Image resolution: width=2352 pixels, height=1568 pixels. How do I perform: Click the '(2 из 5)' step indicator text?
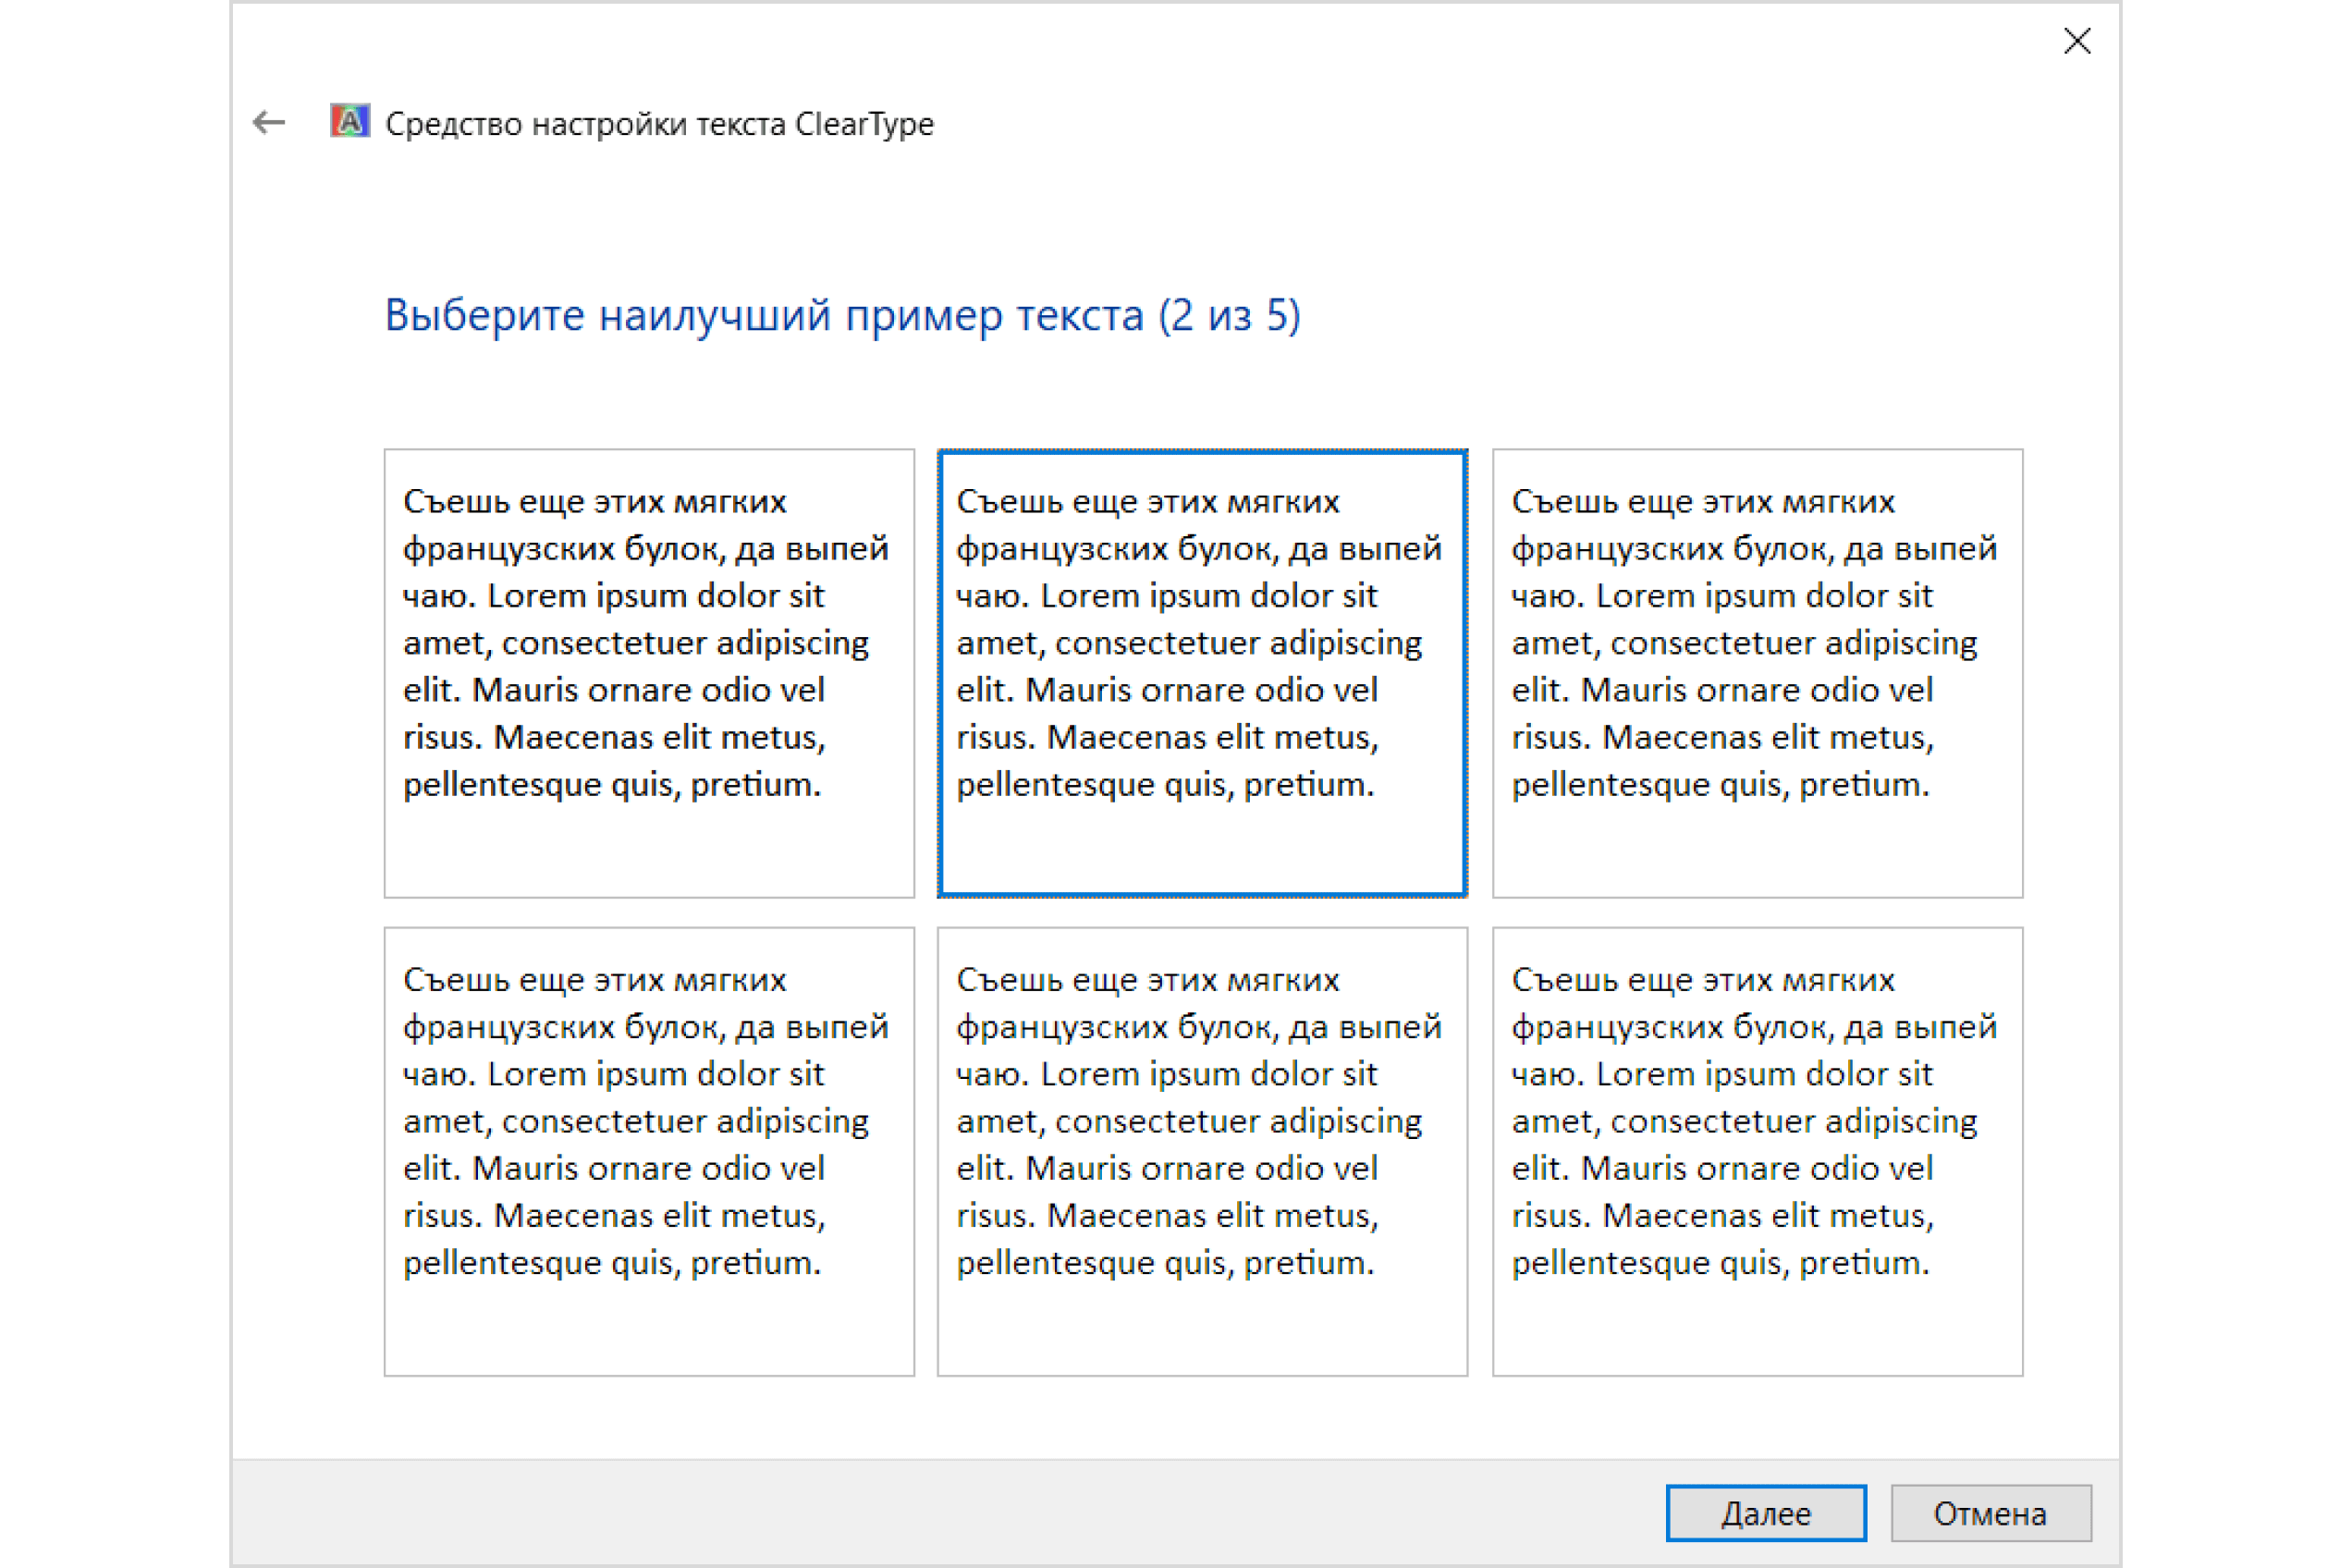tap(1229, 316)
